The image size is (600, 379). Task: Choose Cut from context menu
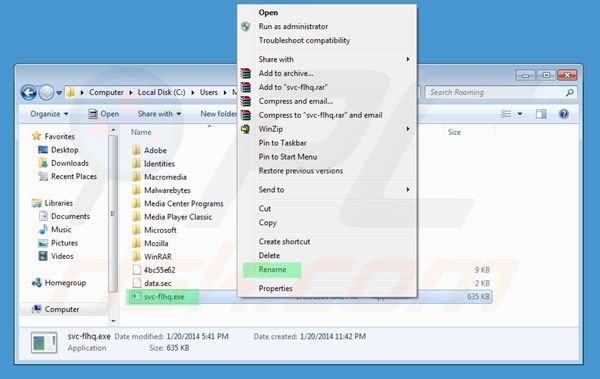[265, 209]
